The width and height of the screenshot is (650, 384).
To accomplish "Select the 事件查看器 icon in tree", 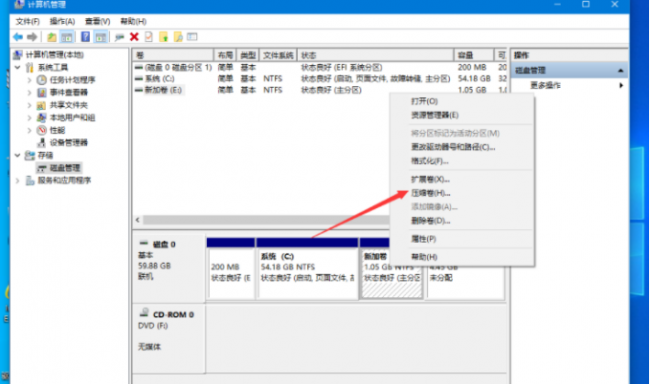I will pyautogui.click(x=41, y=92).
